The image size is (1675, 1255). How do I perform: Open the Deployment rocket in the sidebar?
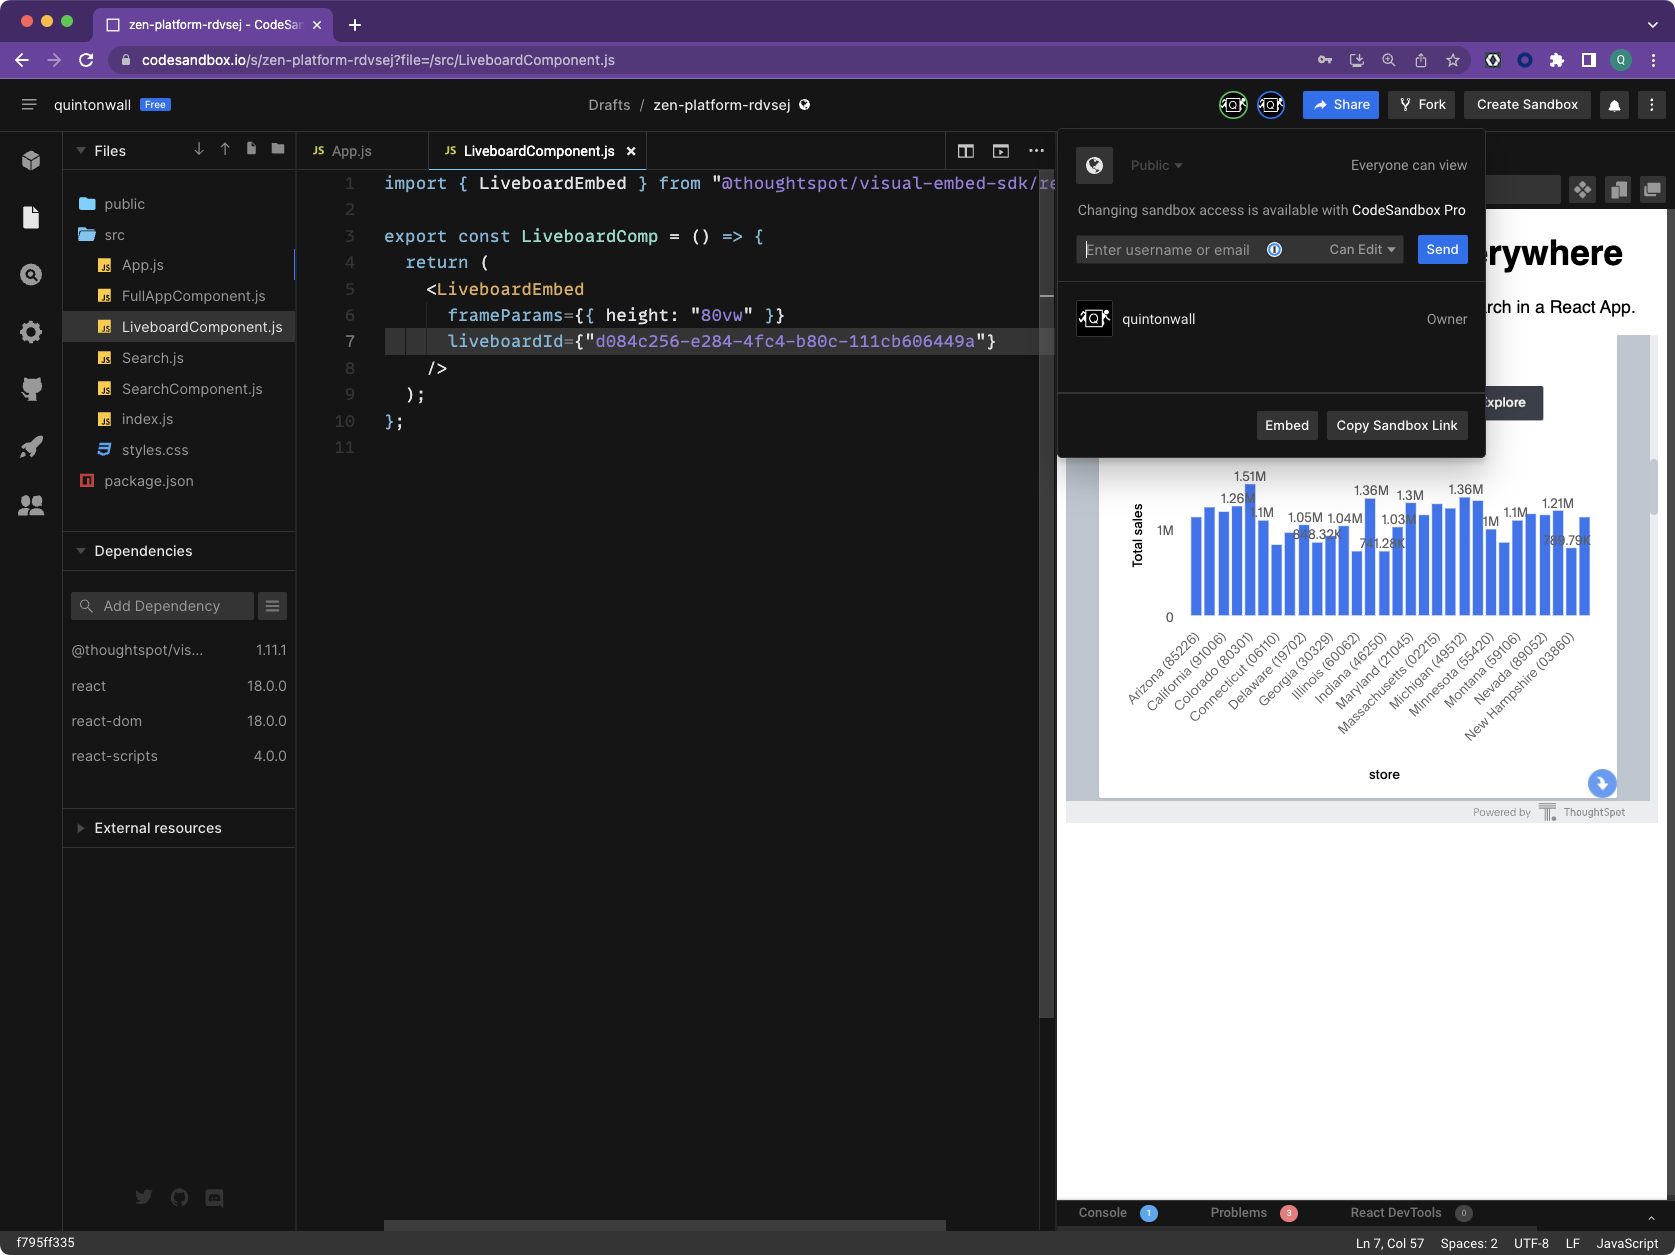click(31, 447)
